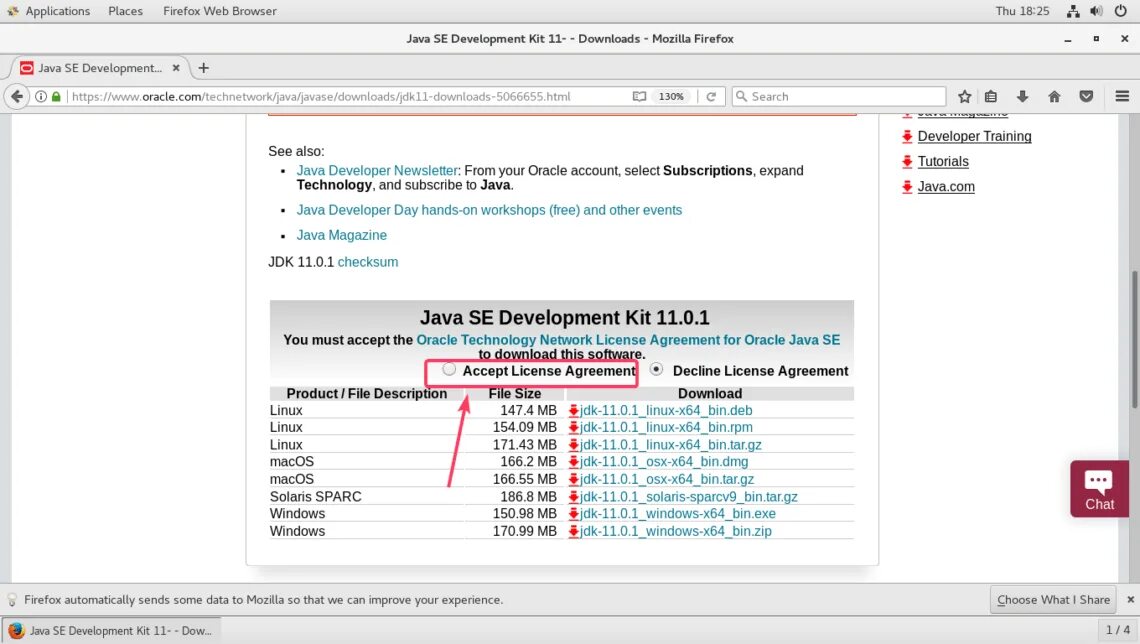Image resolution: width=1140 pixels, height=644 pixels.
Task: Go back using the browser back arrow
Action: coord(17,96)
